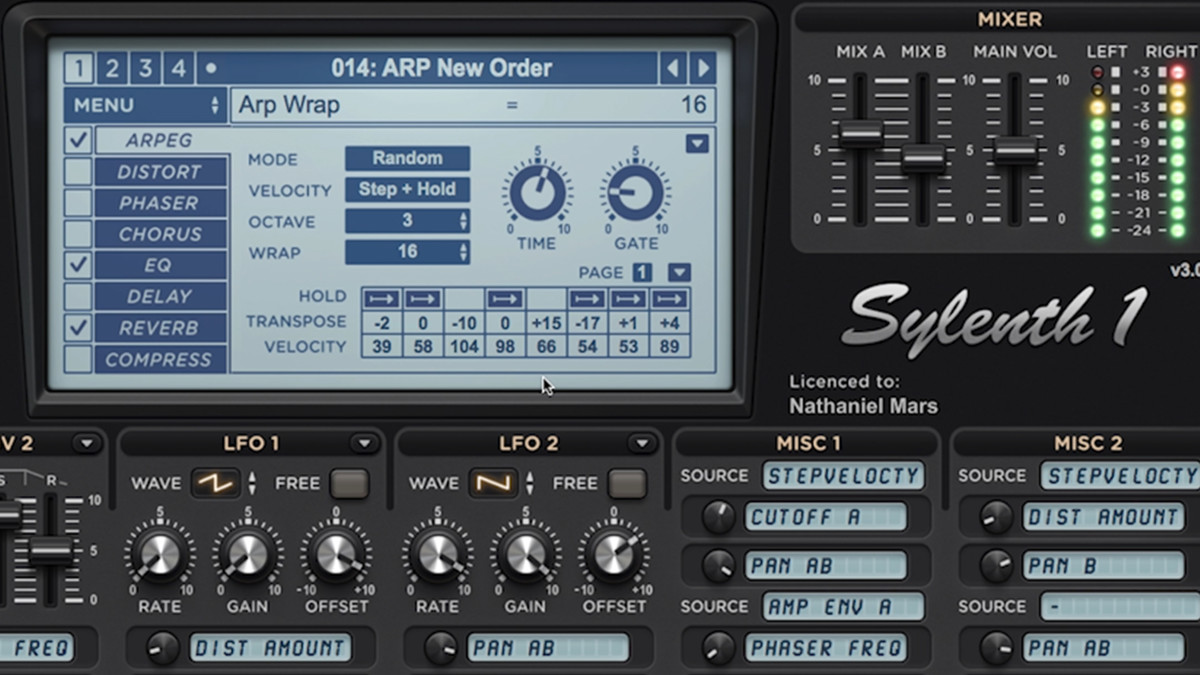The width and height of the screenshot is (1200, 675).
Task: Click preset name 014: ARP New Order
Action: tap(441, 68)
